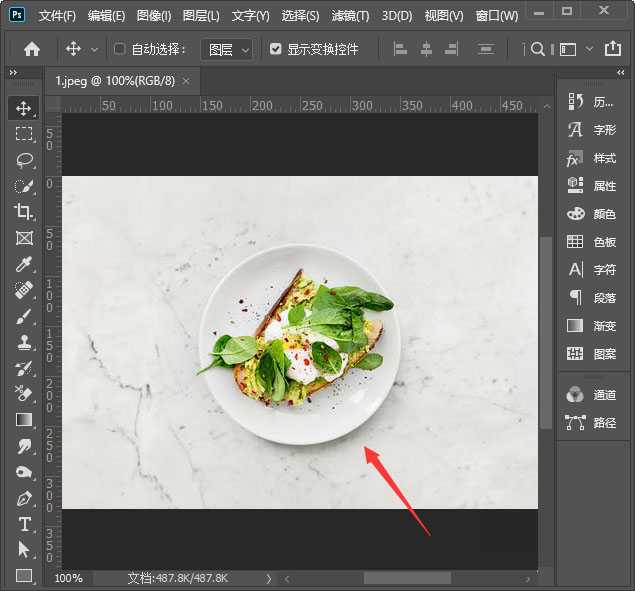
Task: Collapse the right panel dock double-arrow
Action: coord(620,73)
